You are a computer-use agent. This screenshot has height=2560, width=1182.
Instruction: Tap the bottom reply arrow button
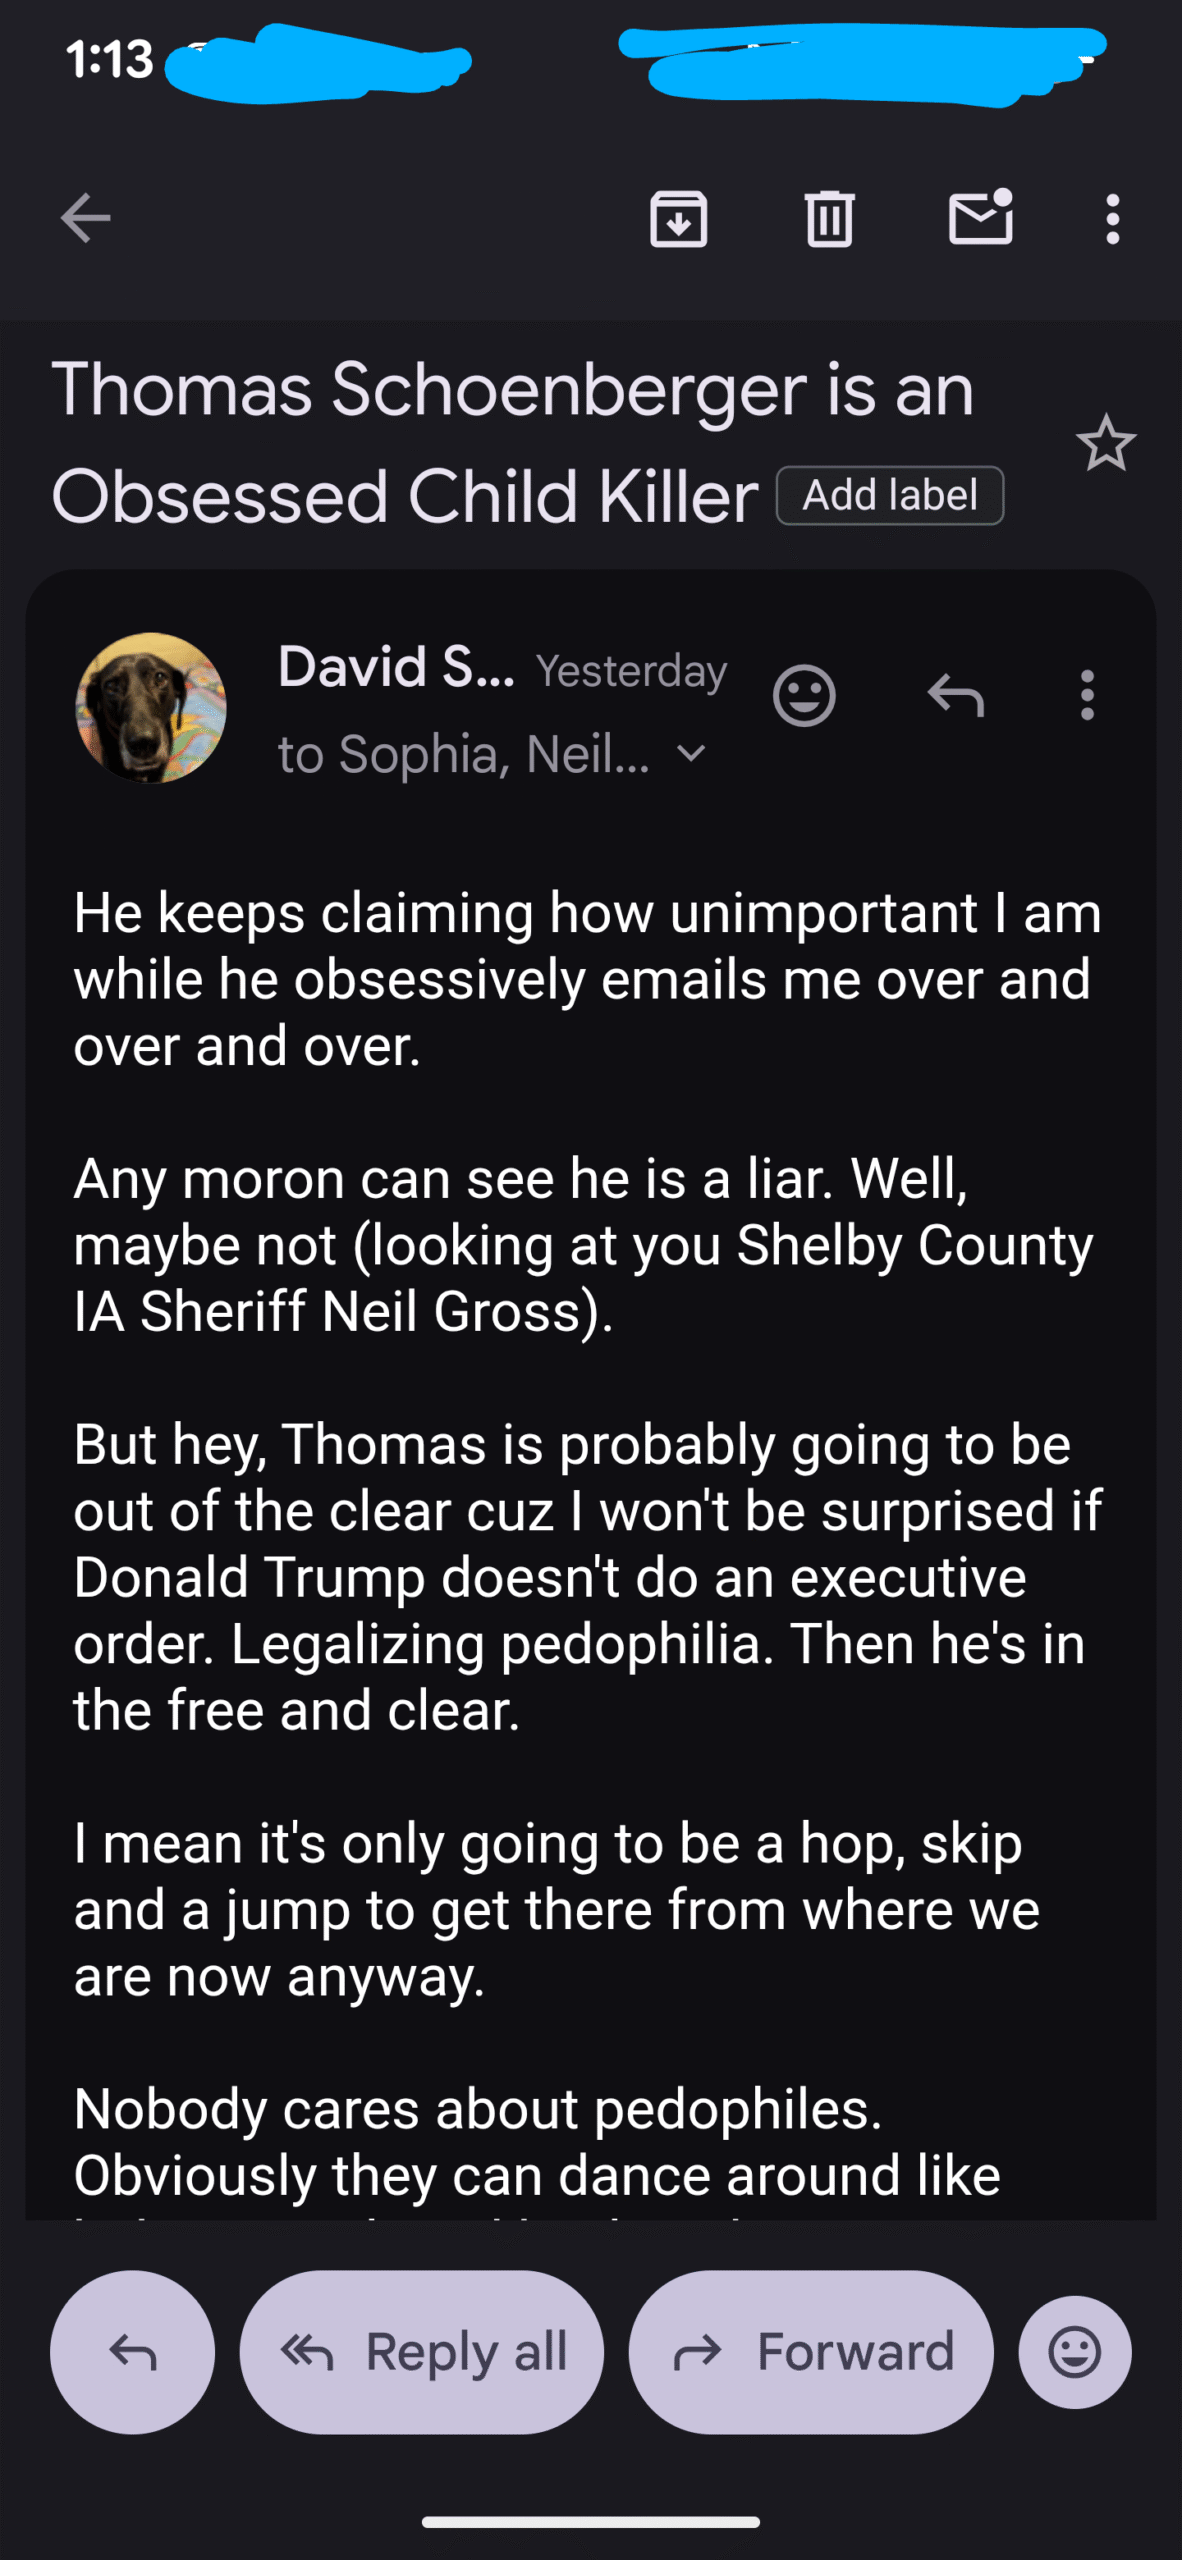pyautogui.click(x=132, y=2352)
